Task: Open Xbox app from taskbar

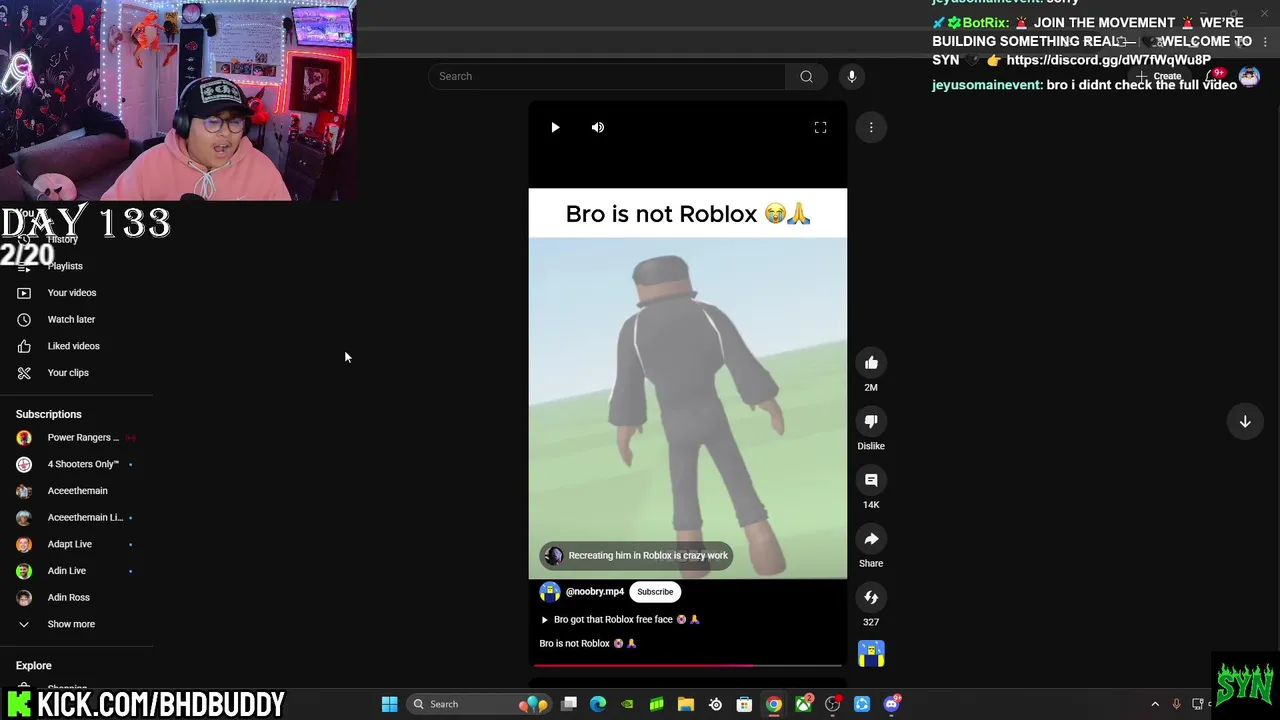Action: click(803, 704)
